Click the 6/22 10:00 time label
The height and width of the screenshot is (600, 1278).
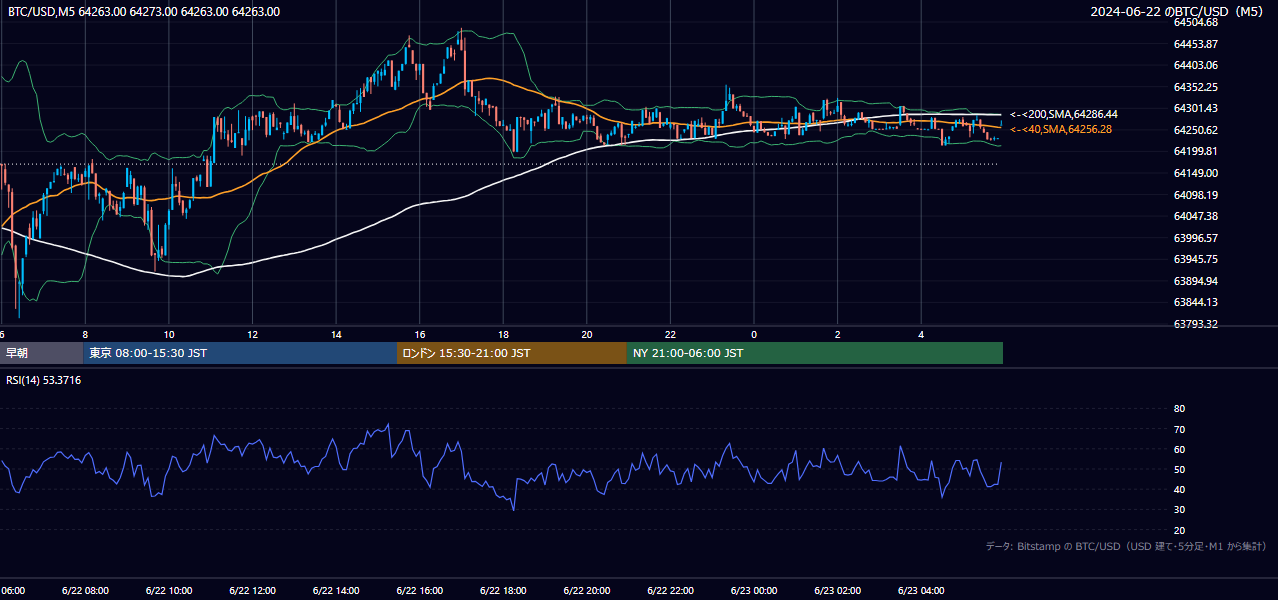(x=169, y=590)
